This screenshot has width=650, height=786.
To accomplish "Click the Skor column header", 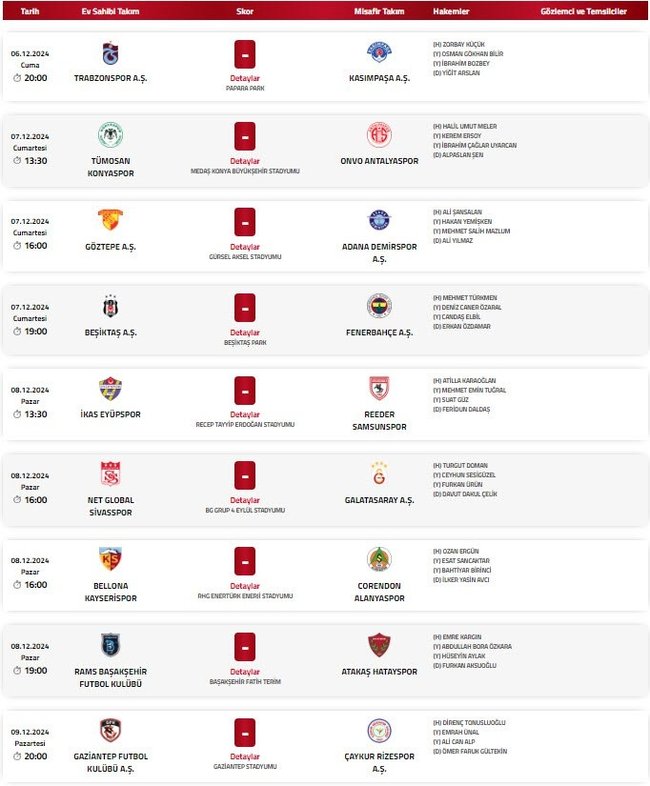I will pos(245,11).
